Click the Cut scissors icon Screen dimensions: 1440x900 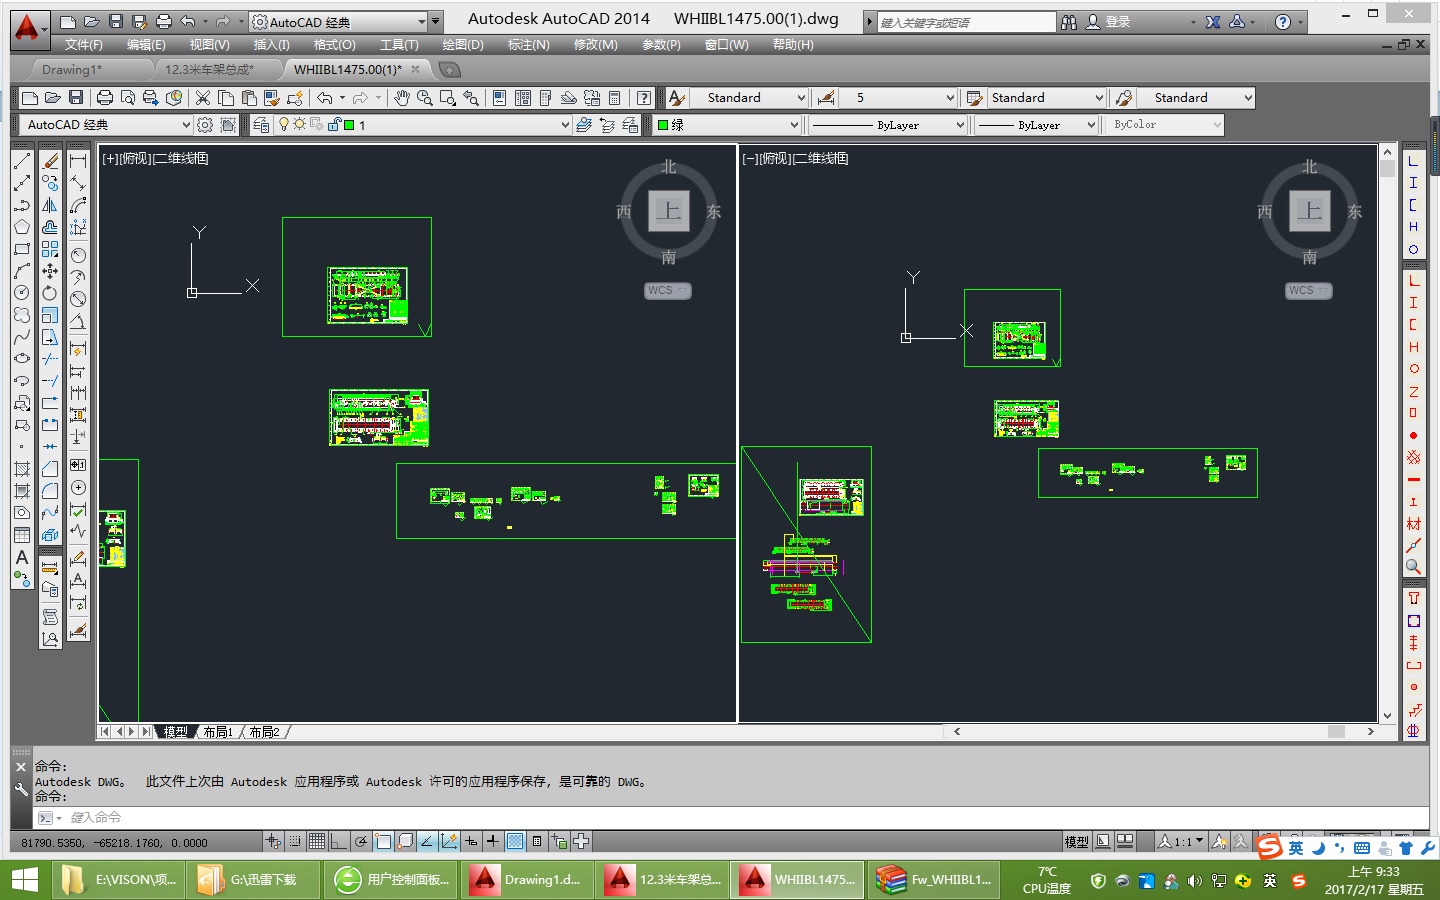[x=203, y=97]
